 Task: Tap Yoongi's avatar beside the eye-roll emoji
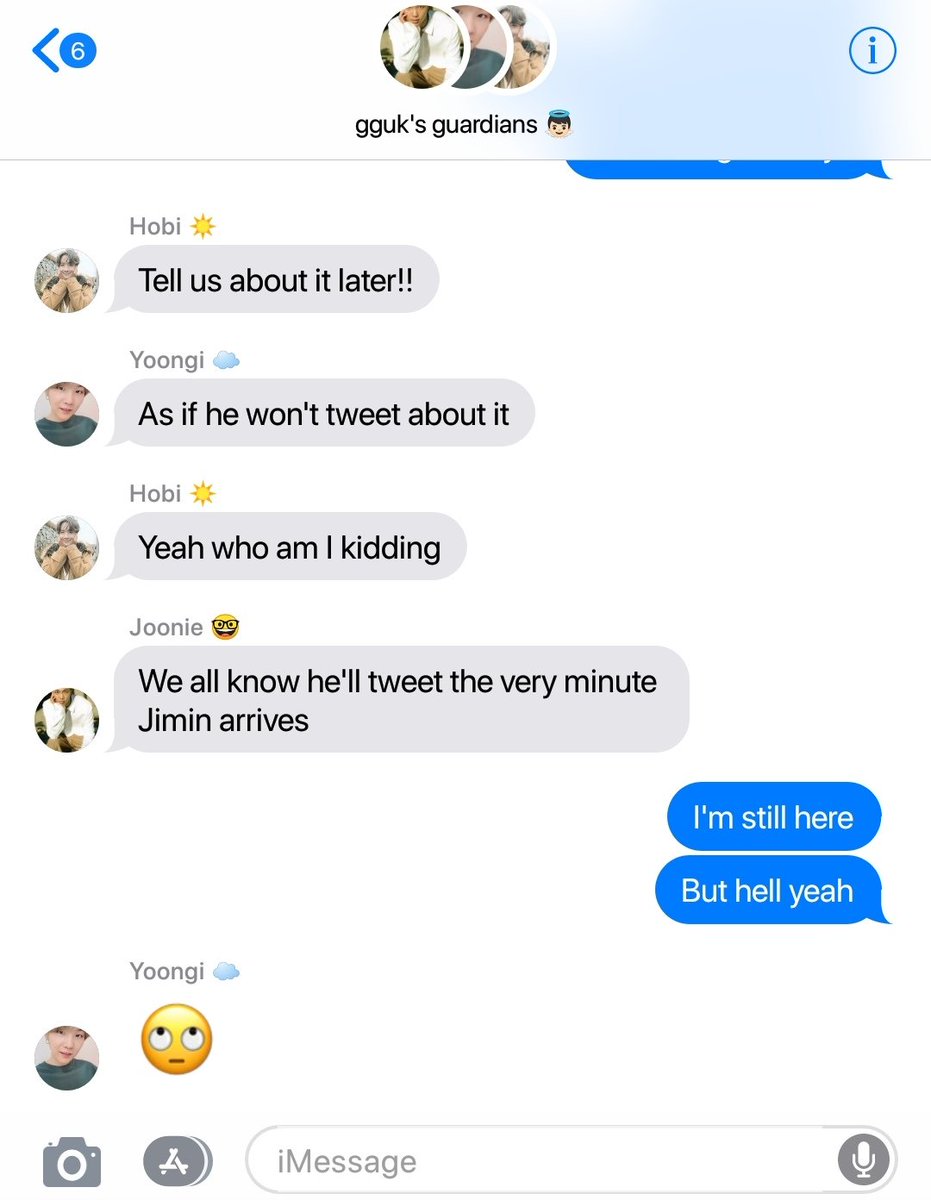pyautogui.click(x=67, y=1057)
